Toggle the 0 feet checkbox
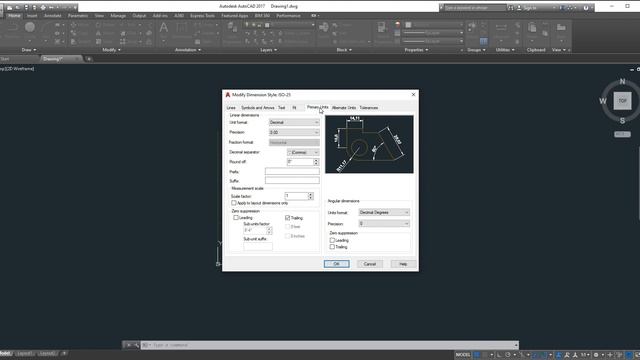The image size is (640, 360). pyautogui.click(x=288, y=227)
